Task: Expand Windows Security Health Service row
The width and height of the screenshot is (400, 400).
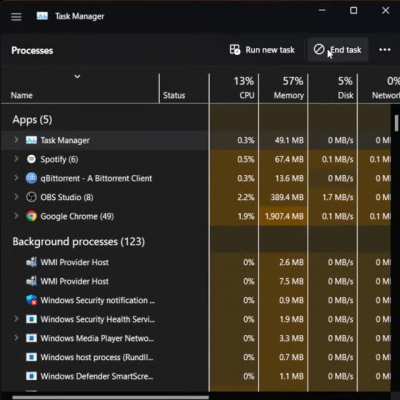Action: coord(16,319)
